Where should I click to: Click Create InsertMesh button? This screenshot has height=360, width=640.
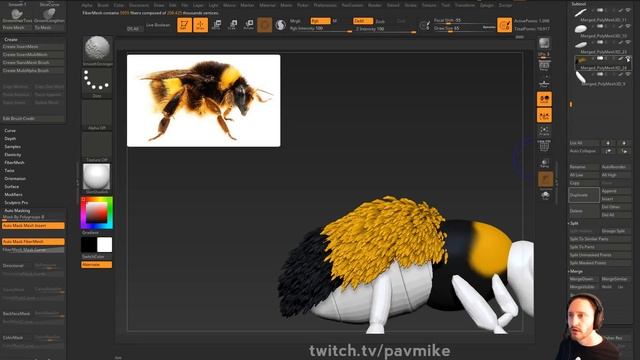pyautogui.click(x=33, y=47)
